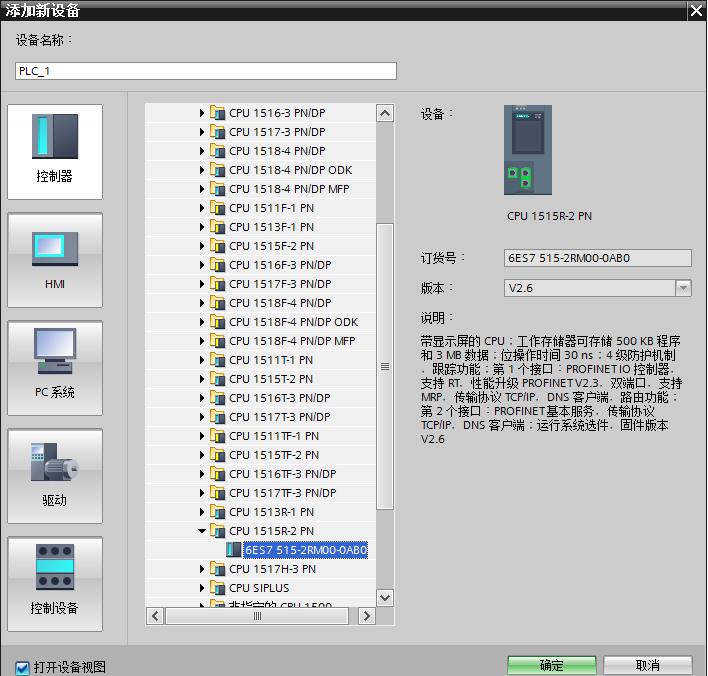
Task: Click the module icon of 6ES7 515-2RM00-0AB0
Action: tap(233, 550)
